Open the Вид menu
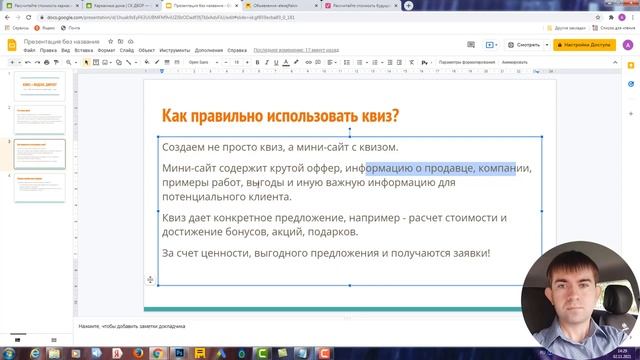 (66, 50)
